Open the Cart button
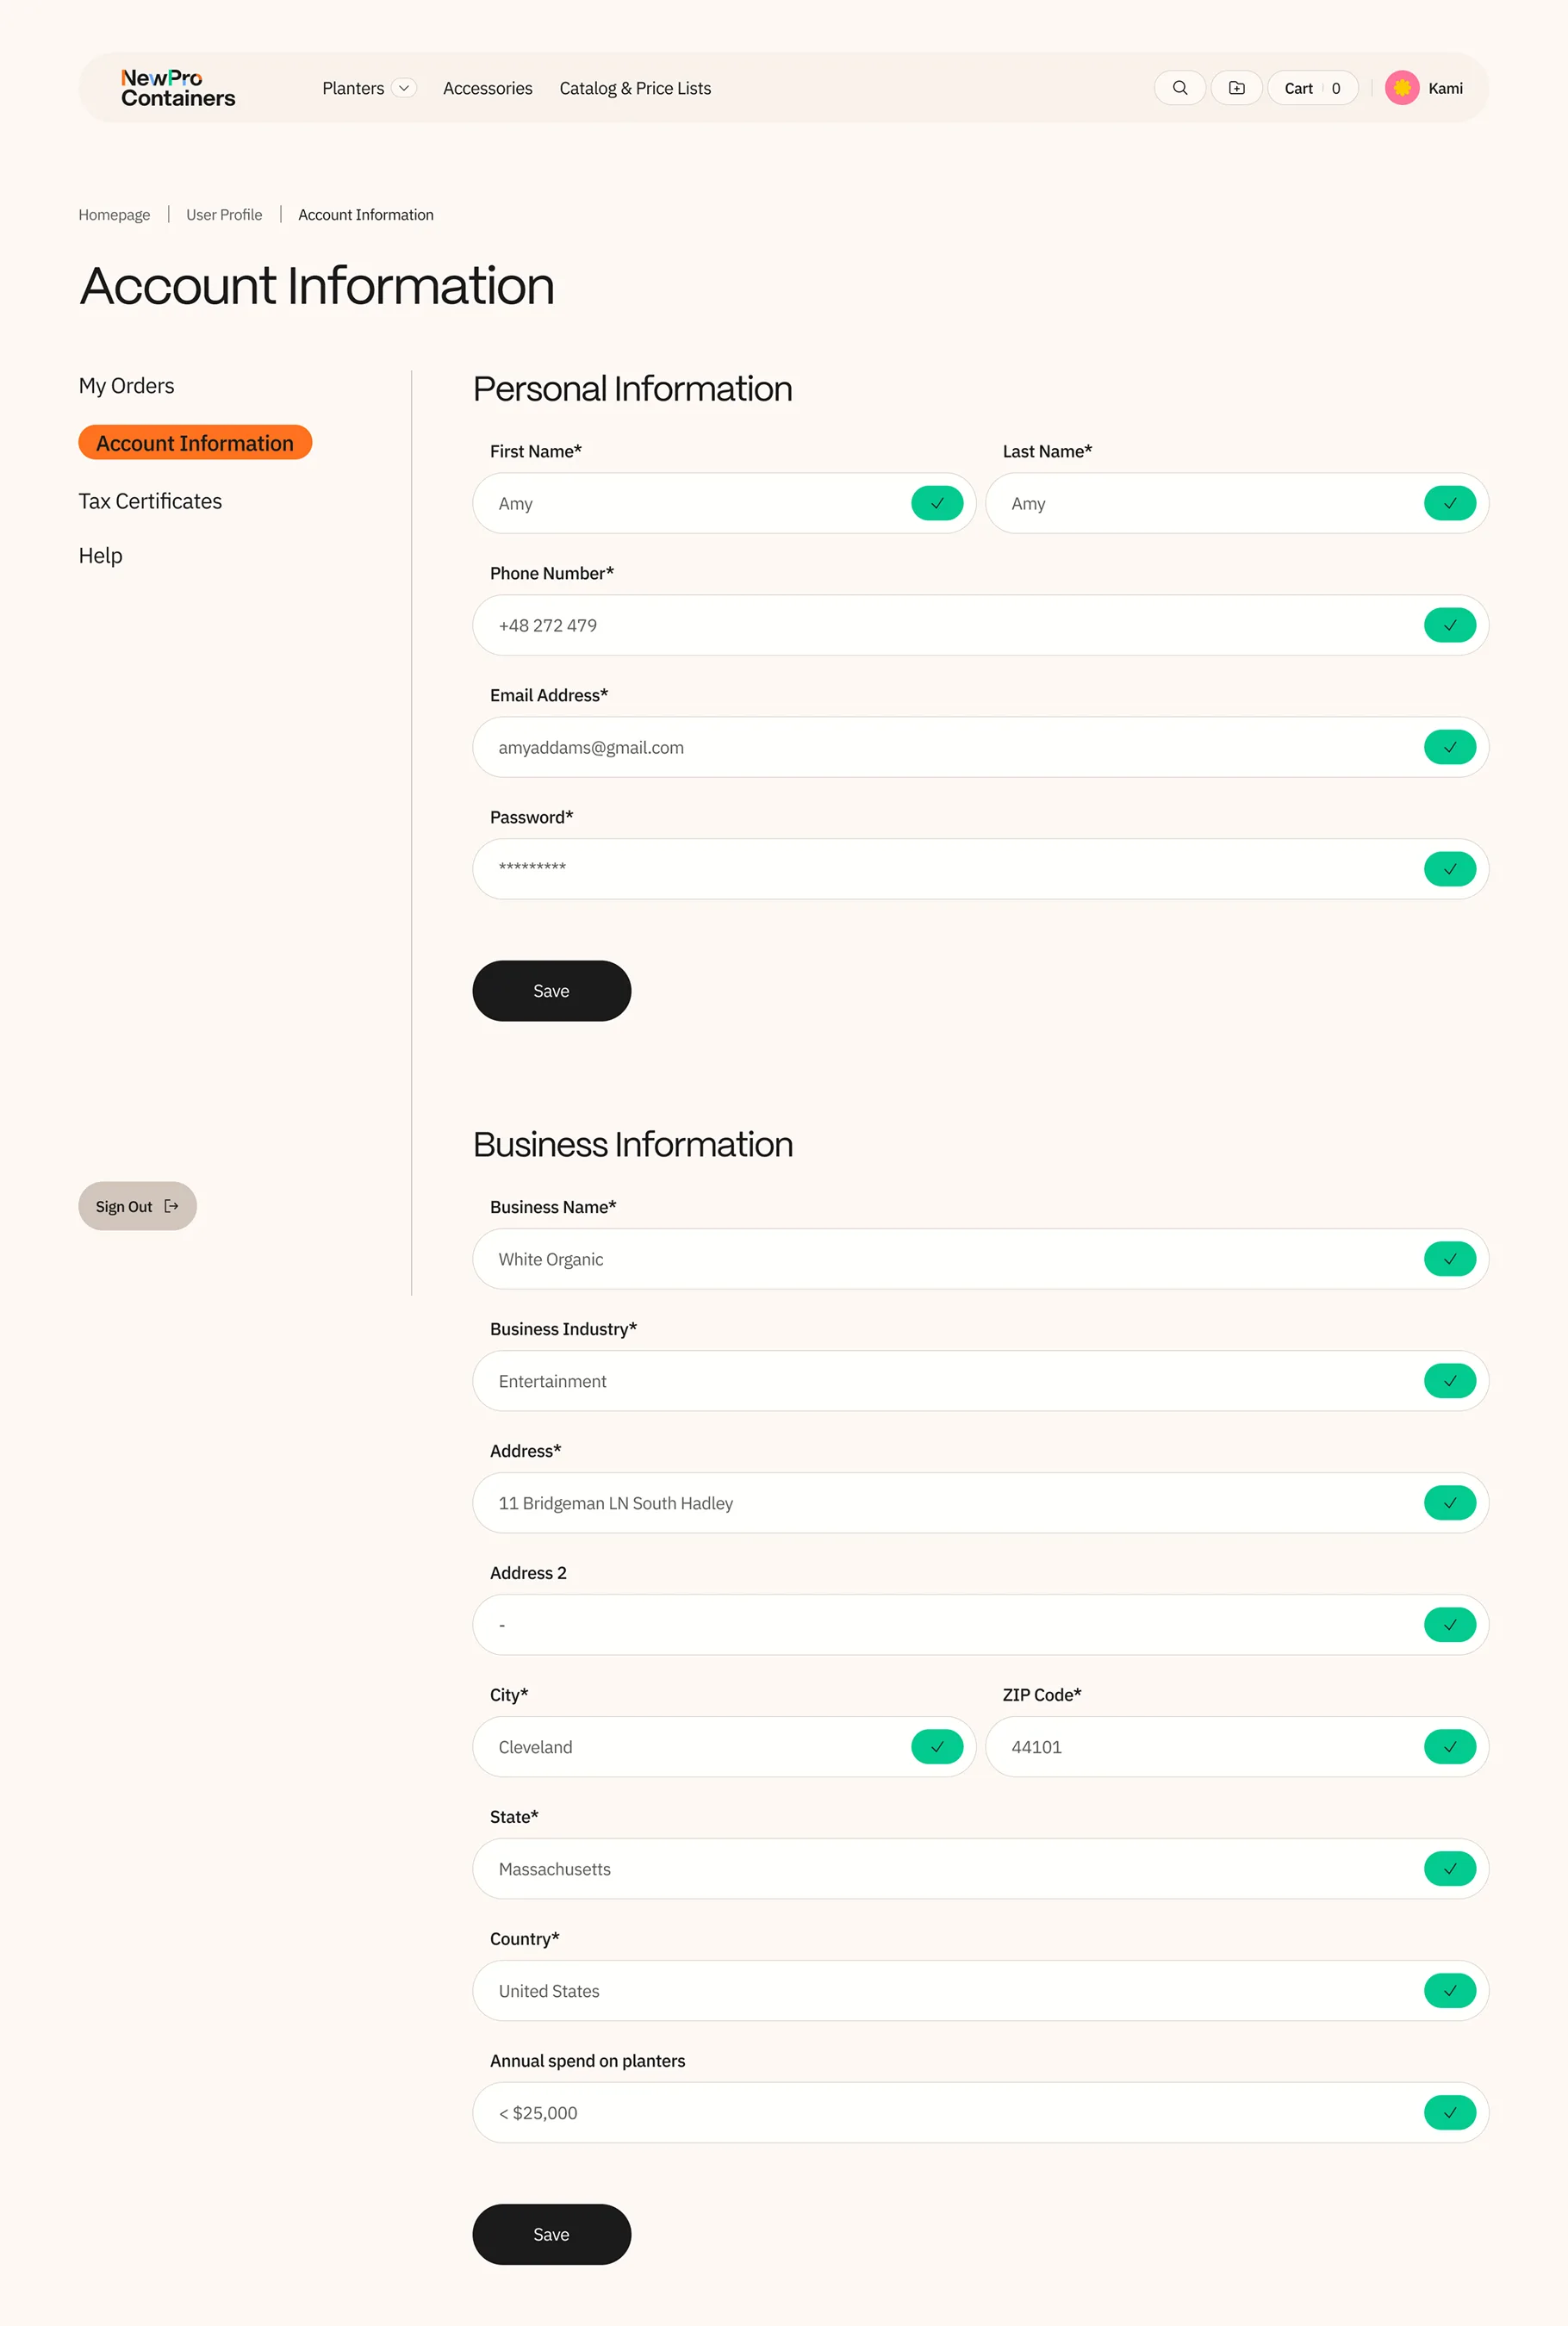The image size is (1568, 2326). tap(1312, 88)
